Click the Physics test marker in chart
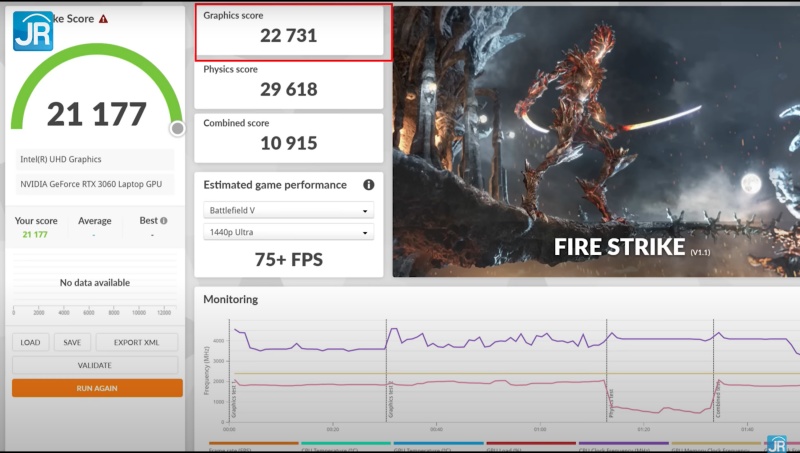This screenshot has height=453, width=800. pyautogui.click(x=609, y=400)
